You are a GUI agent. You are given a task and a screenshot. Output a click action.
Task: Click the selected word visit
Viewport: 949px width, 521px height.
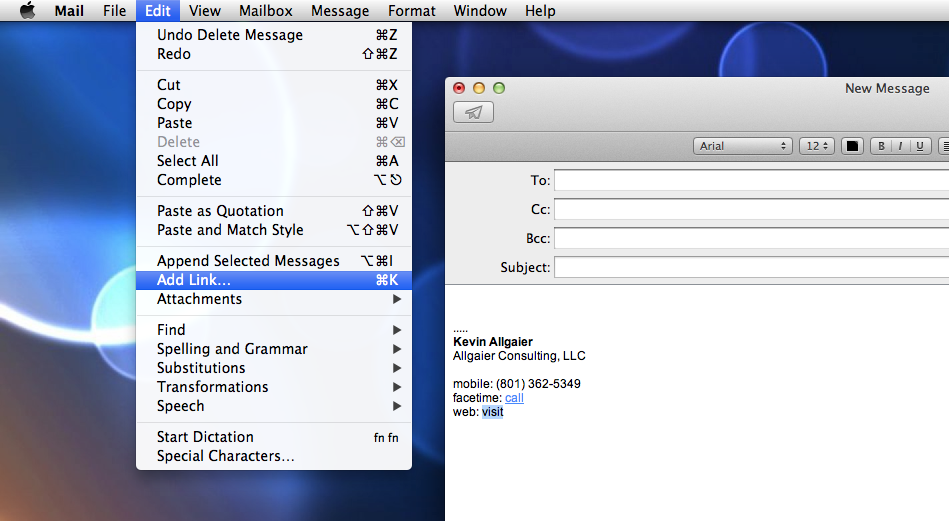click(493, 412)
